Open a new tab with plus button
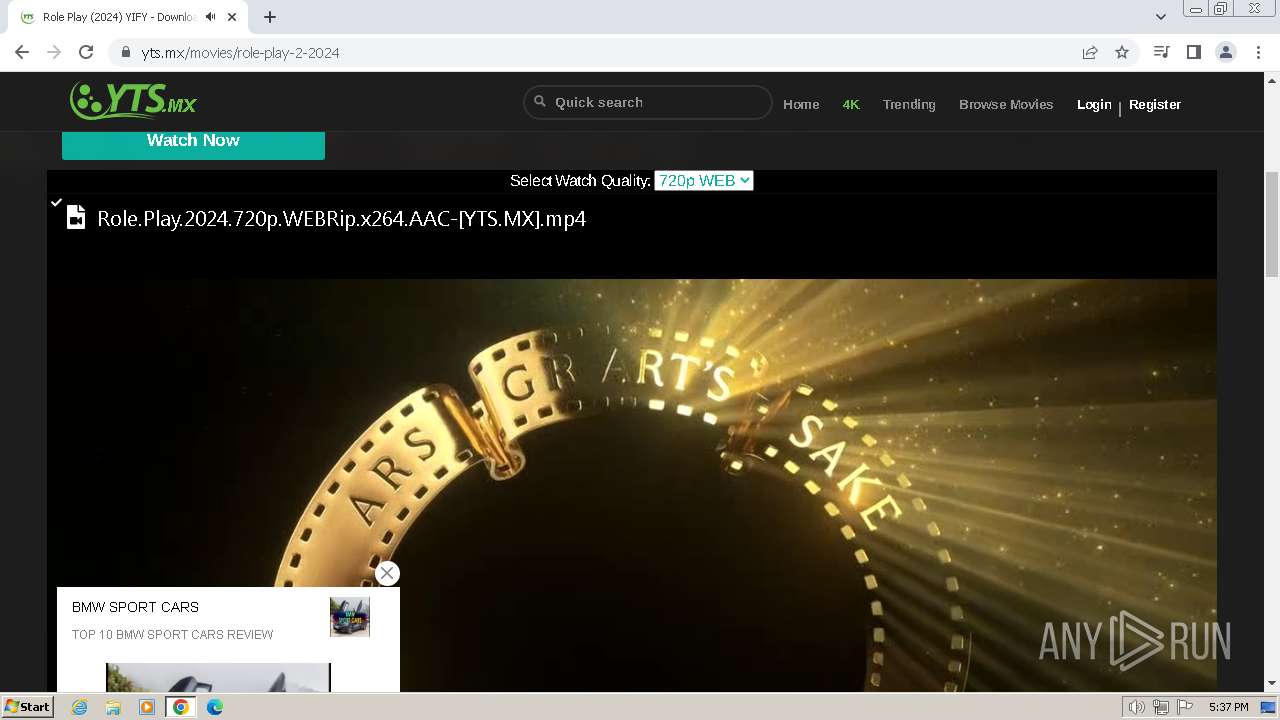 [270, 17]
